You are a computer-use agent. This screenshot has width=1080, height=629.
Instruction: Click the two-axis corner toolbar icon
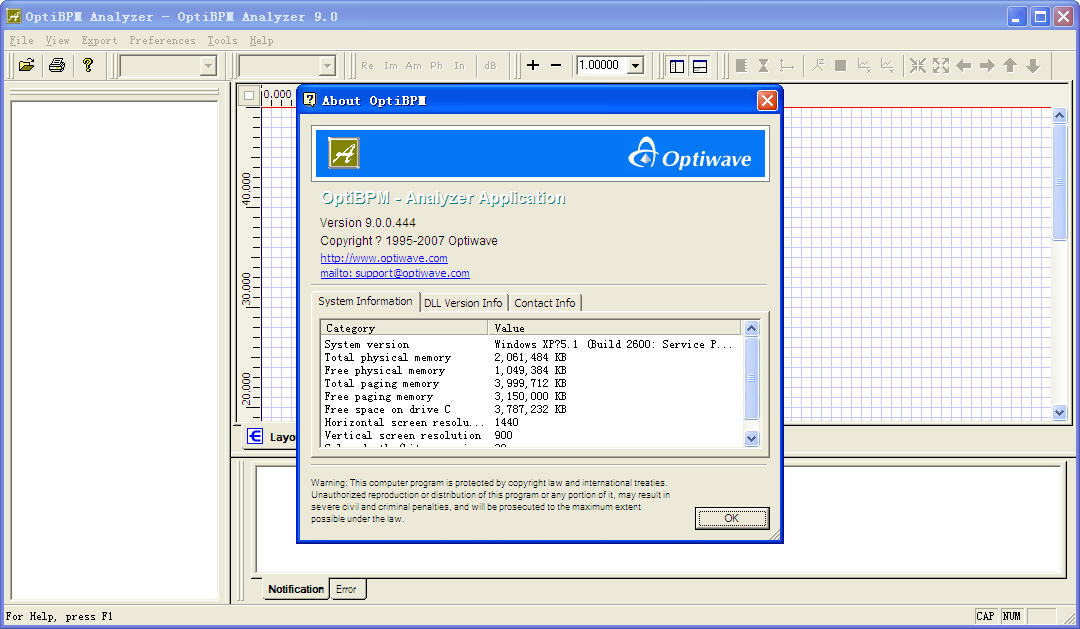click(787, 65)
